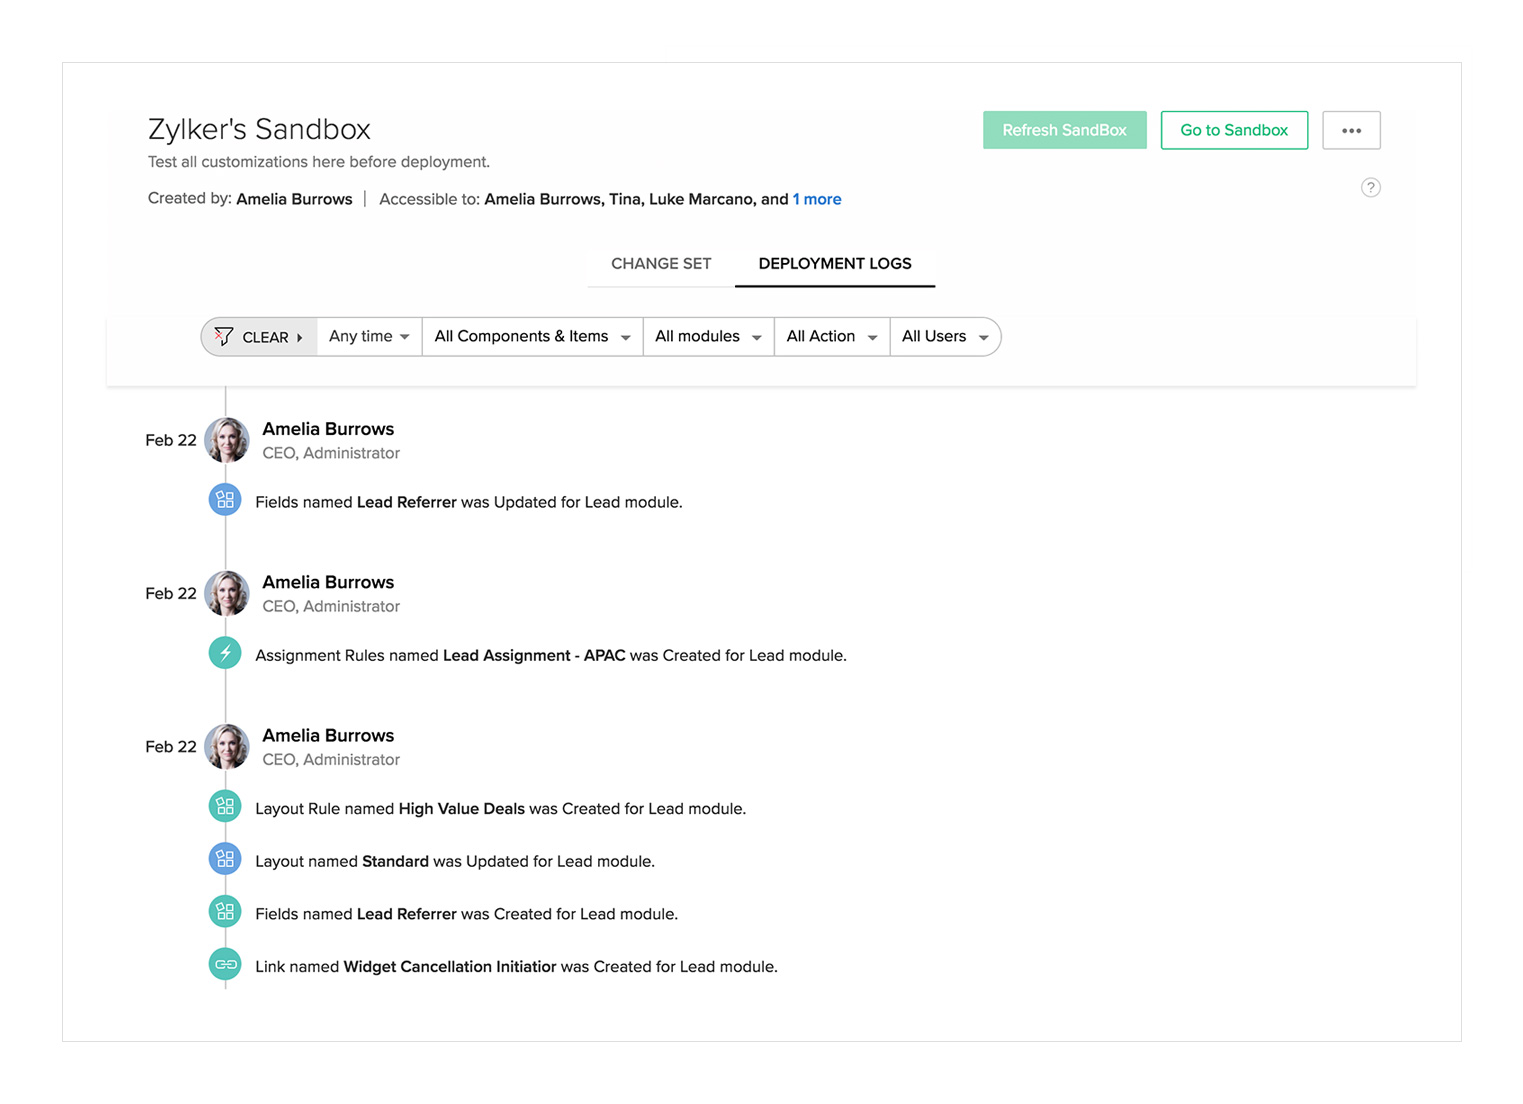Screen dimensions: 1523x1104
Task: Open the All Users dropdown
Action: (x=945, y=337)
